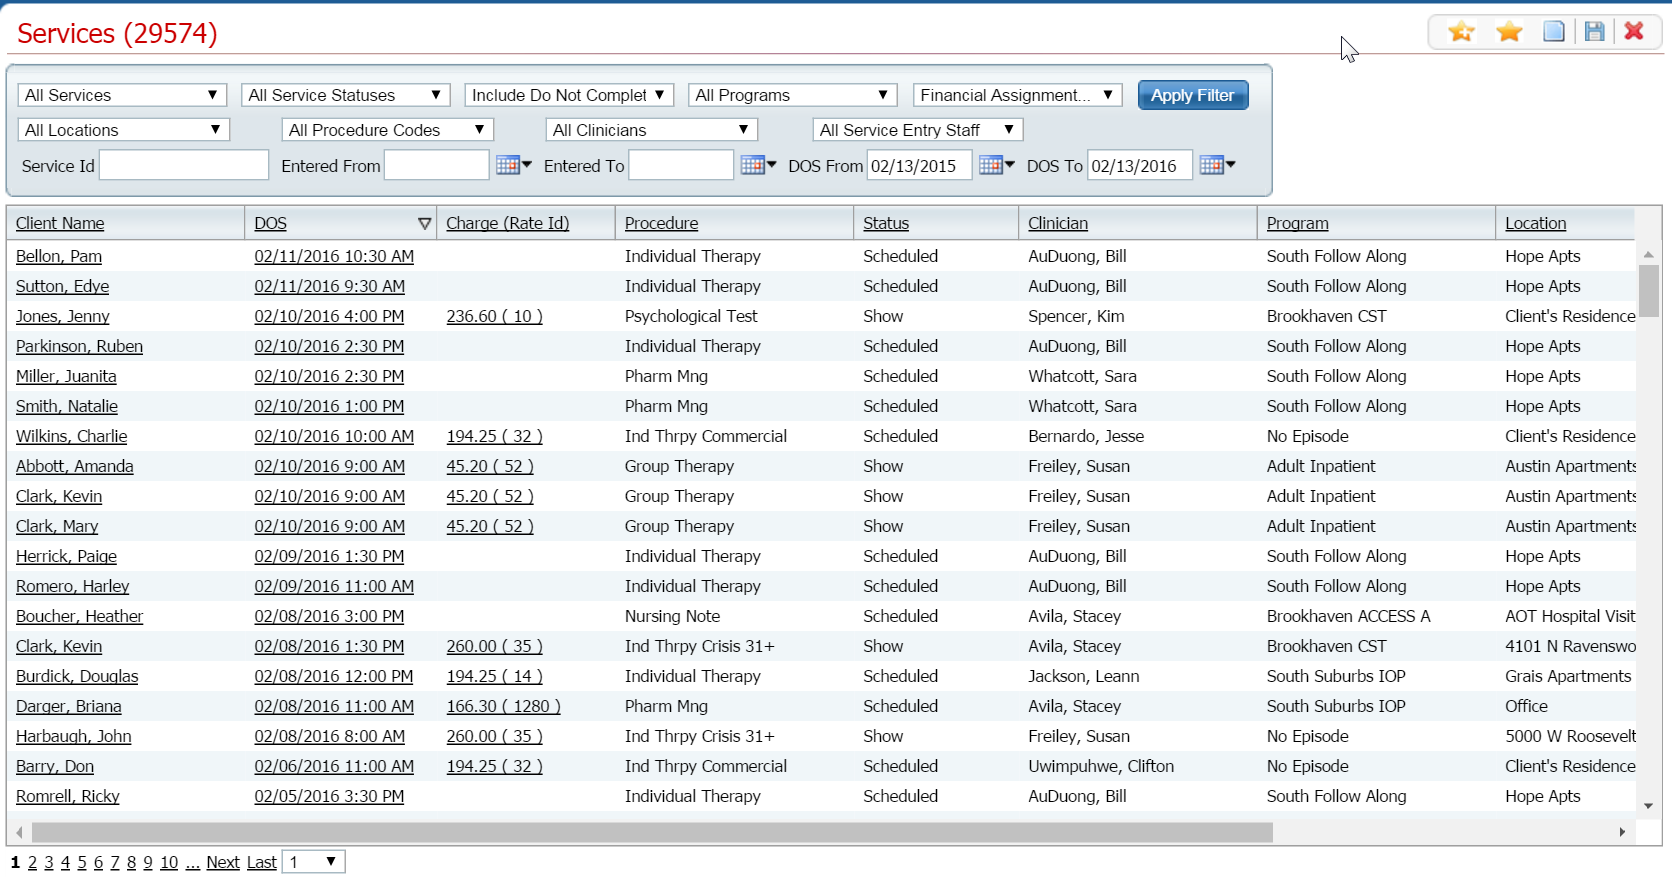Open the DOS To calendar picker
Screen dimensions: 1672x886
[x=1216, y=166]
